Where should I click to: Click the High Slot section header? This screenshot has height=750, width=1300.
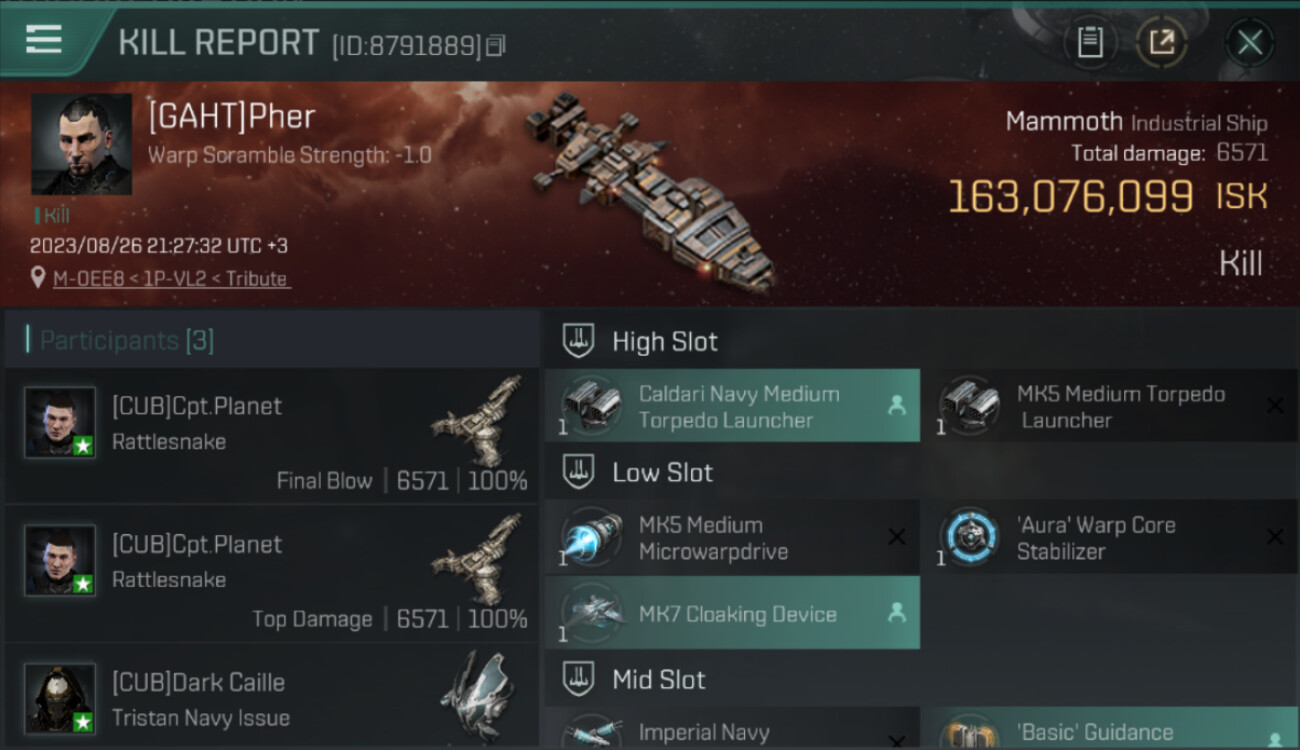pyautogui.click(x=664, y=342)
